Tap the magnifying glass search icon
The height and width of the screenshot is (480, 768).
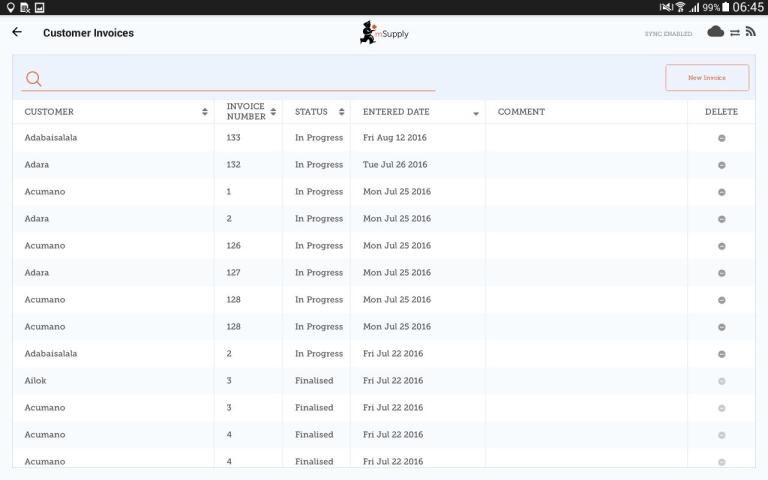point(34,79)
